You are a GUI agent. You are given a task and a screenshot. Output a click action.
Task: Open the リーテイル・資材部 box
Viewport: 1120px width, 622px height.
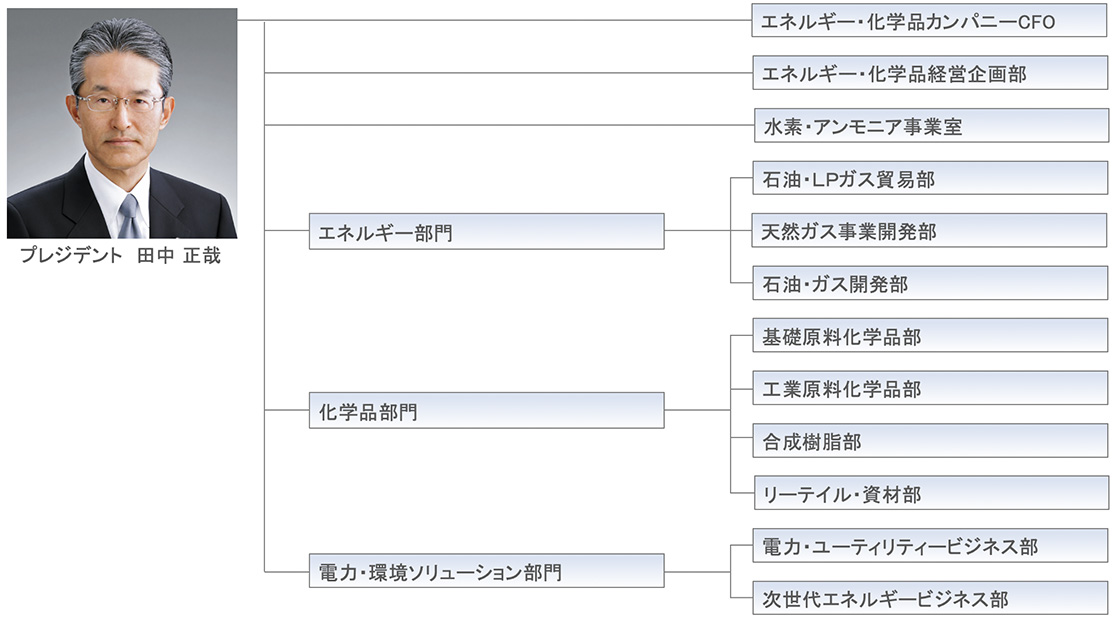[x=931, y=493]
